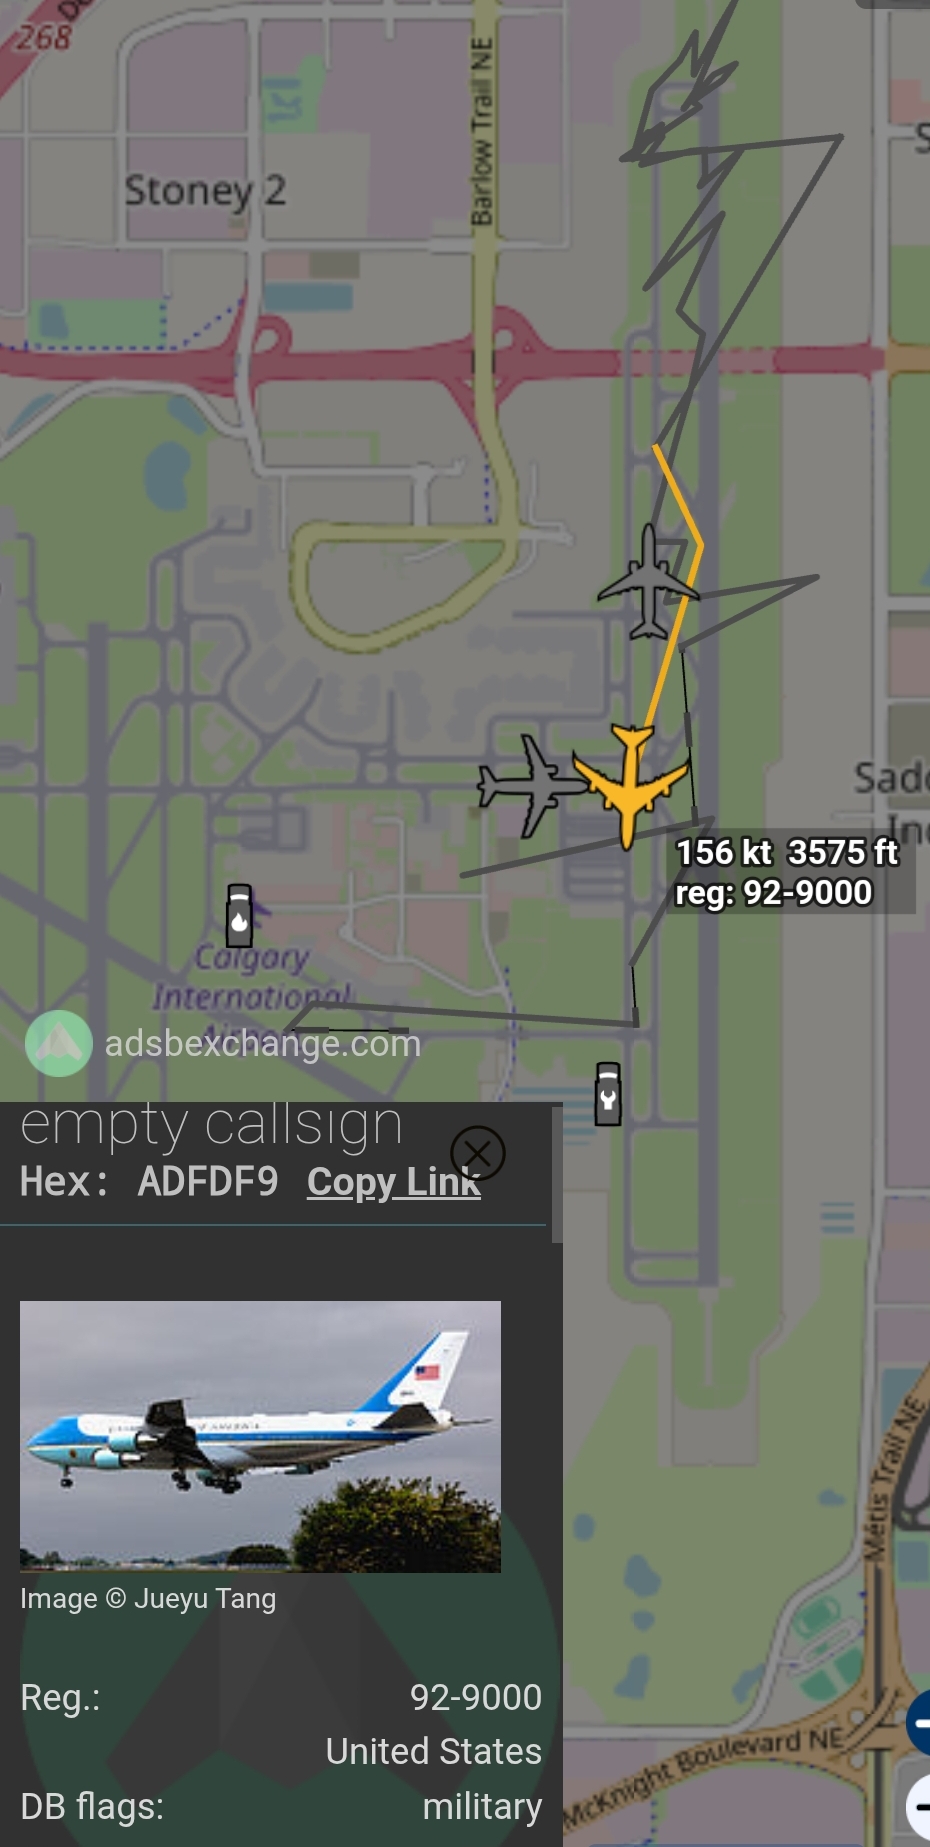Click the adsbexchange green logo icon
This screenshot has height=1847, width=930.
click(59, 1043)
